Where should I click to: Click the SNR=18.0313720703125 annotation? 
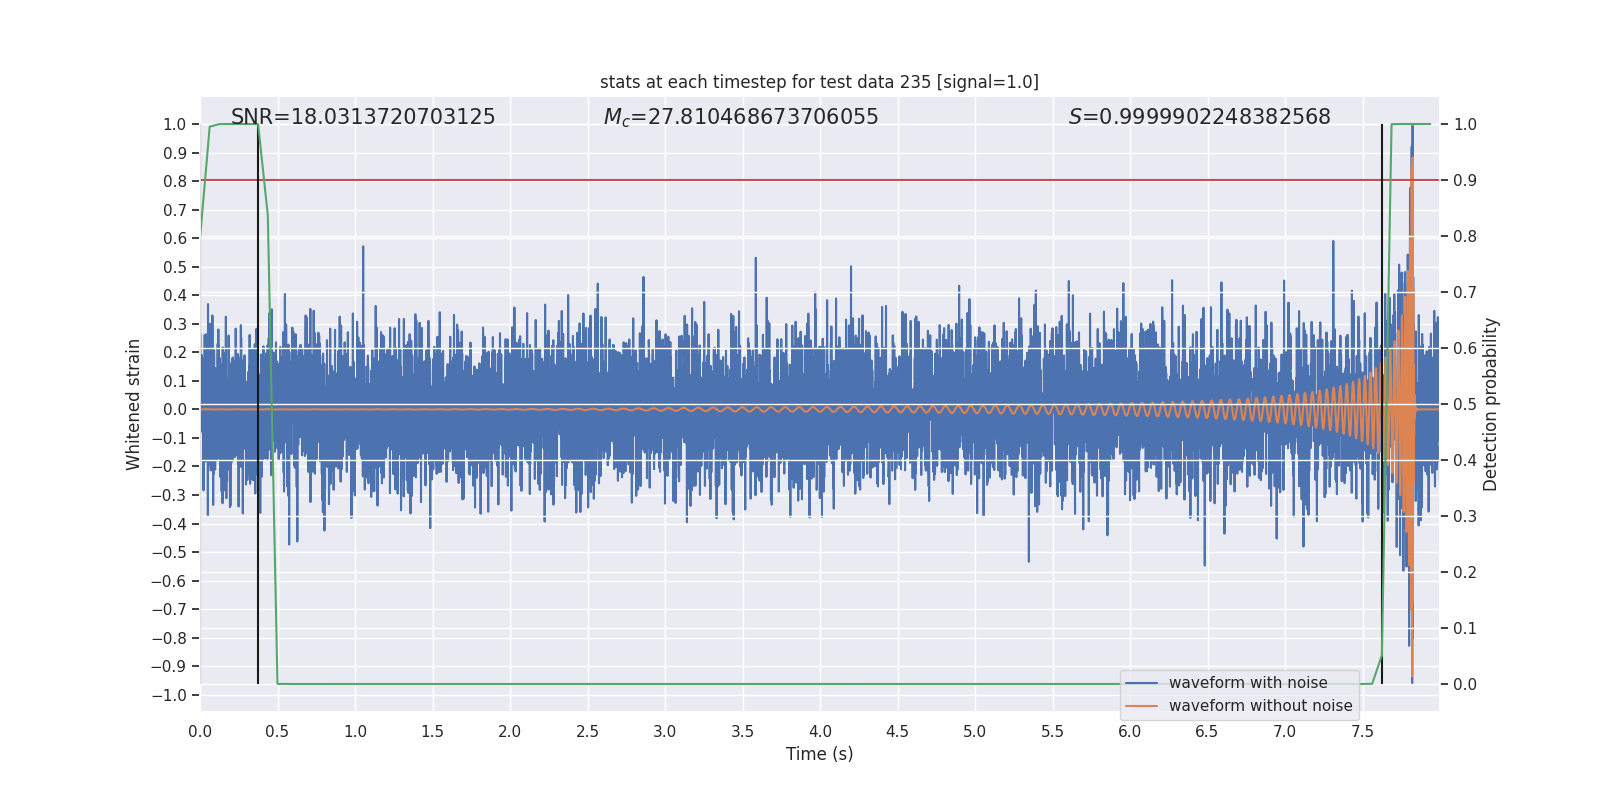coord(363,117)
